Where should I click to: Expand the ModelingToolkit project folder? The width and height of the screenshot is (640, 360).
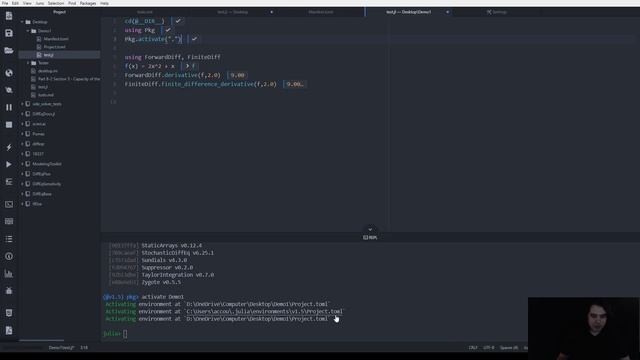22,164
